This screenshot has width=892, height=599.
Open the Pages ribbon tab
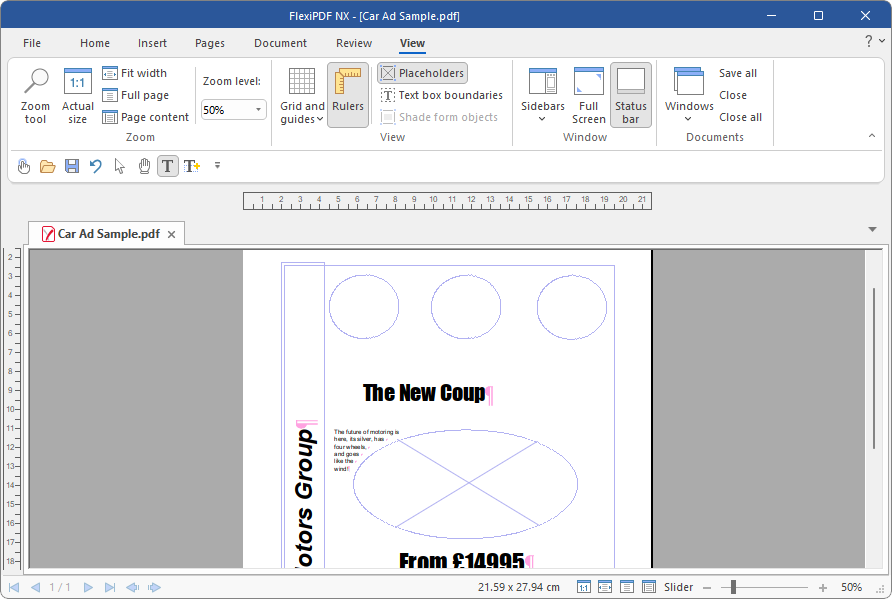pos(210,43)
